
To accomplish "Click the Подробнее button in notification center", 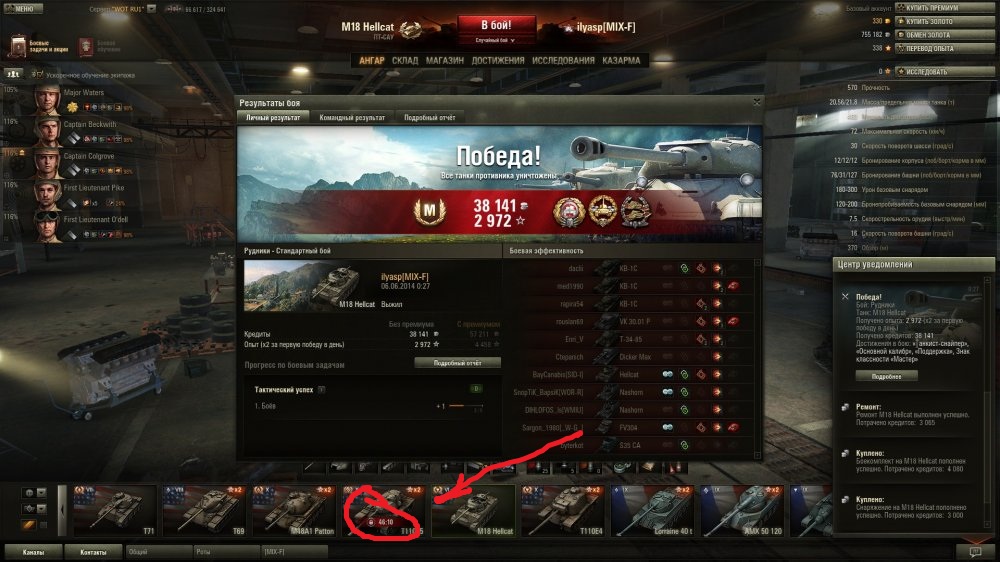I will click(886, 376).
